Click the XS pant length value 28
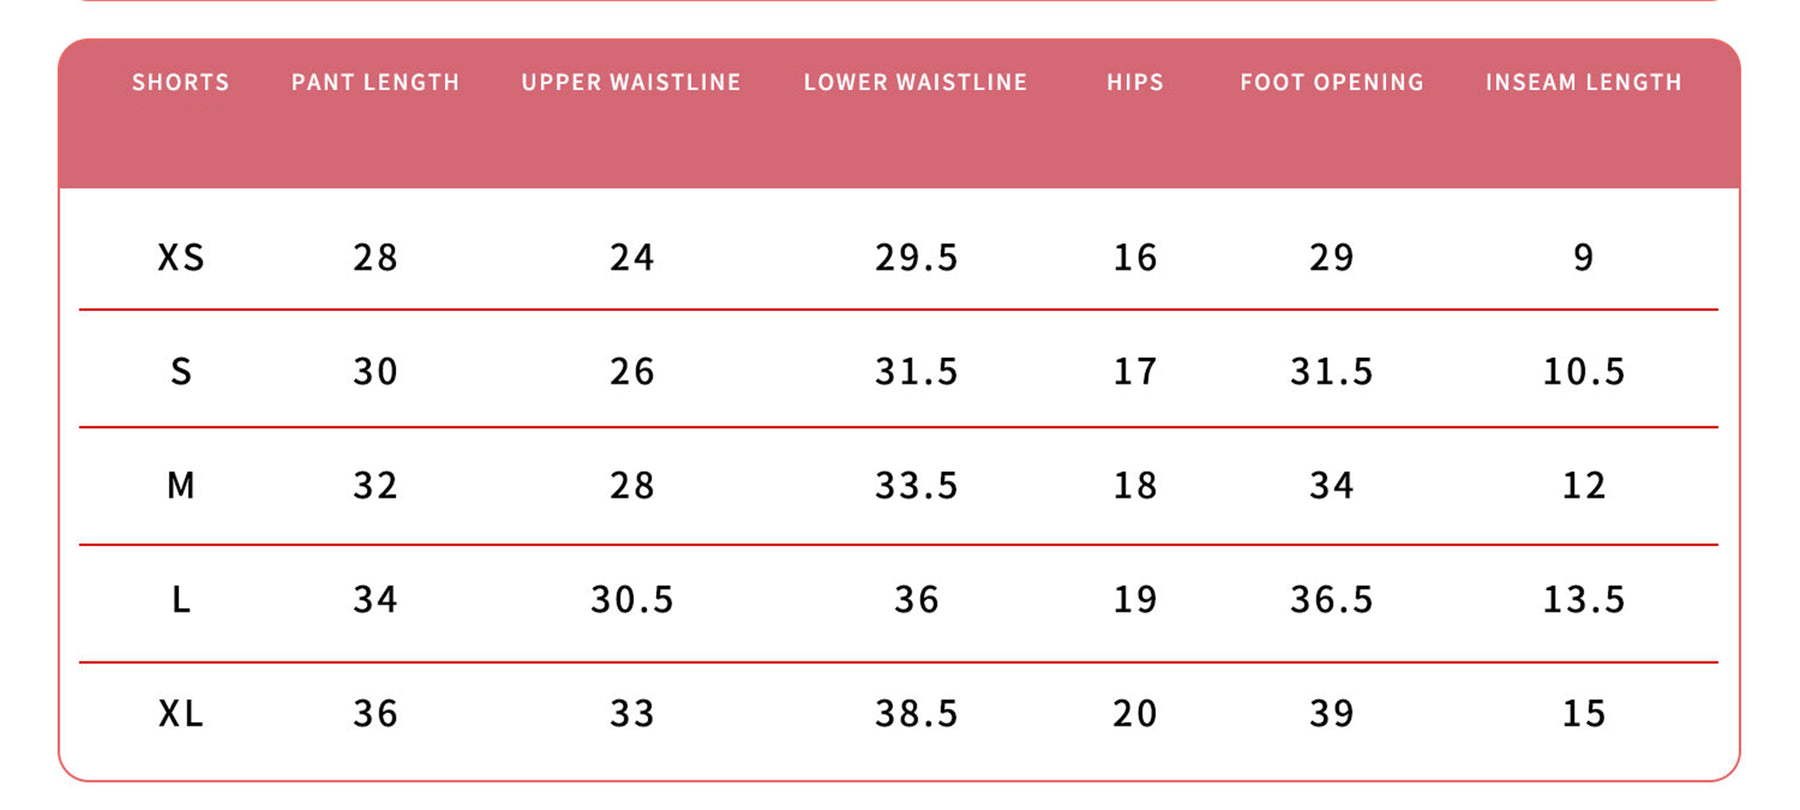1800x810 pixels. (x=375, y=258)
